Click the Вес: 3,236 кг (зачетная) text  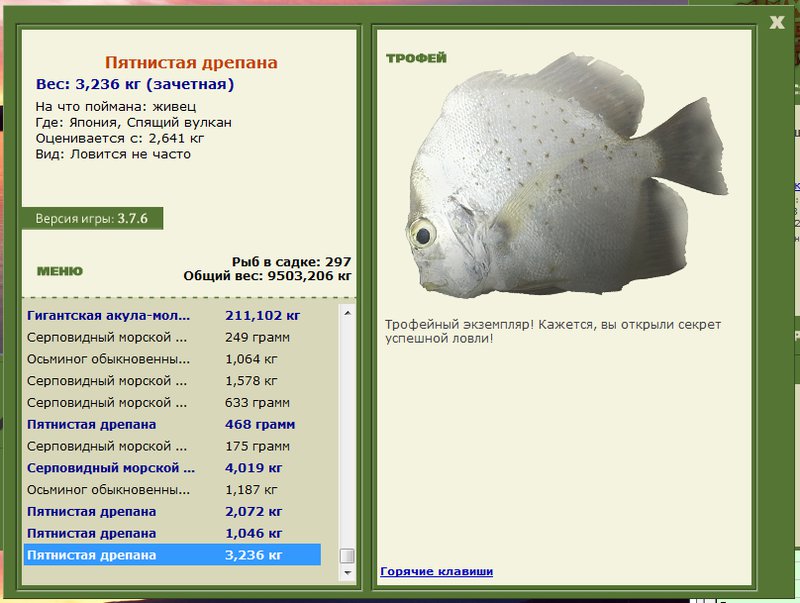pyautogui.click(x=135, y=85)
